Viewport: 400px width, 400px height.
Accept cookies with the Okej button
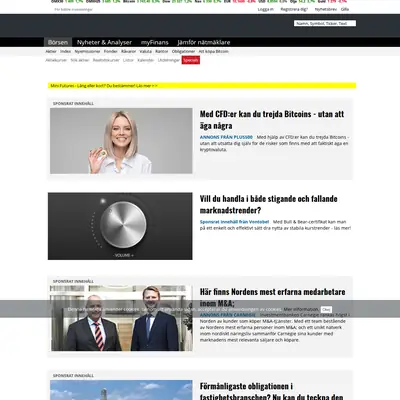pyautogui.click(x=326, y=310)
